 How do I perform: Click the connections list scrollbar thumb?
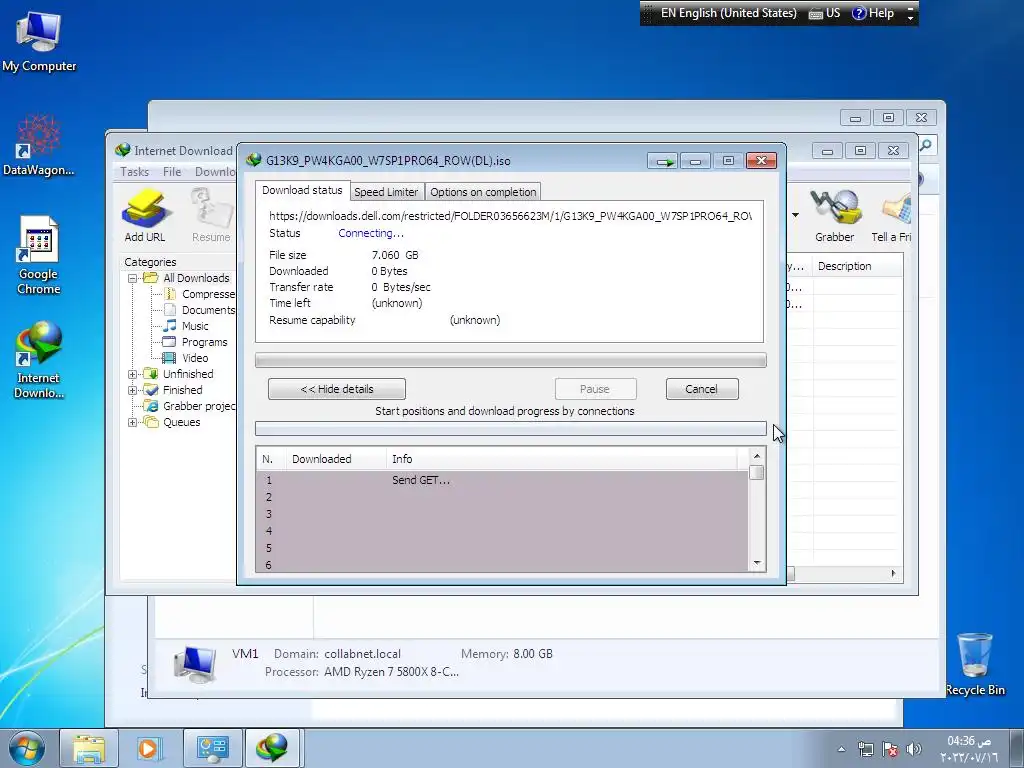[757, 472]
